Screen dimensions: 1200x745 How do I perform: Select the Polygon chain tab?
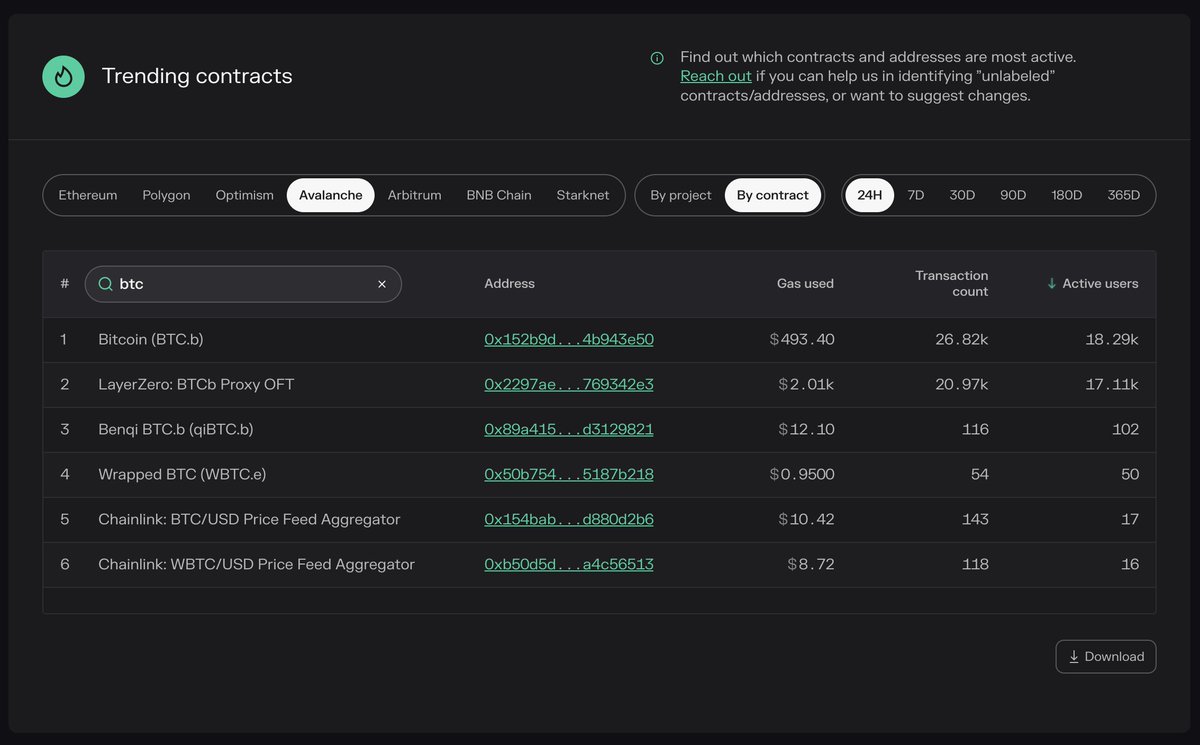pyautogui.click(x=166, y=195)
